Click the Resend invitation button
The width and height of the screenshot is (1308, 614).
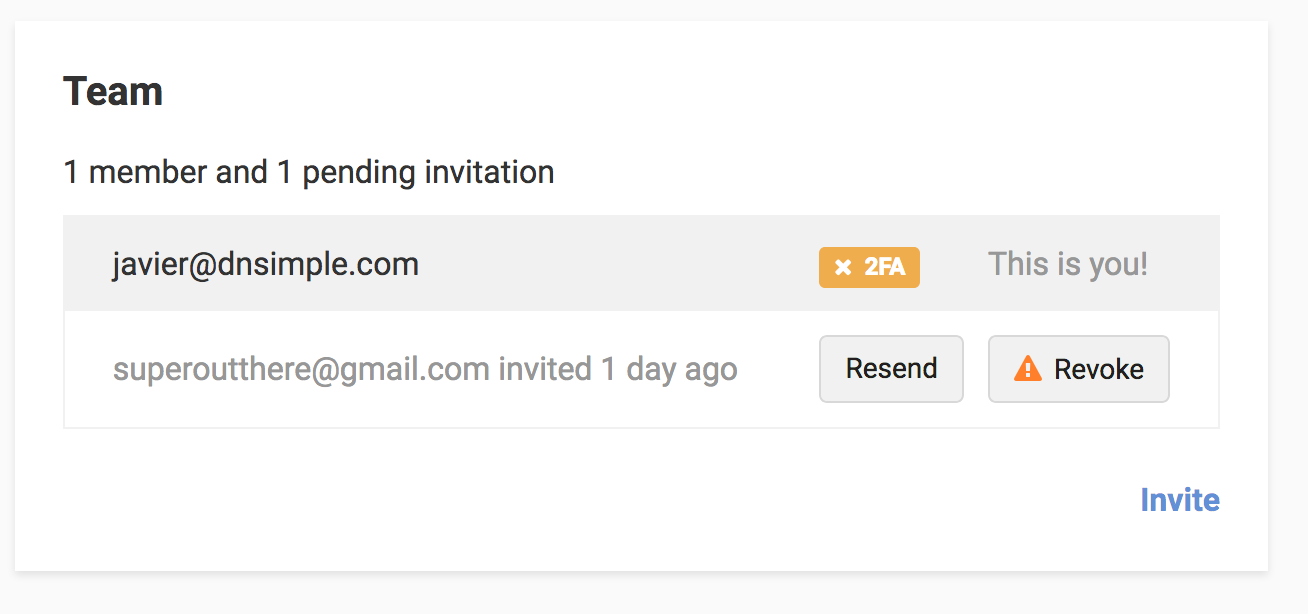pyautogui.click(x=891, y=369)
